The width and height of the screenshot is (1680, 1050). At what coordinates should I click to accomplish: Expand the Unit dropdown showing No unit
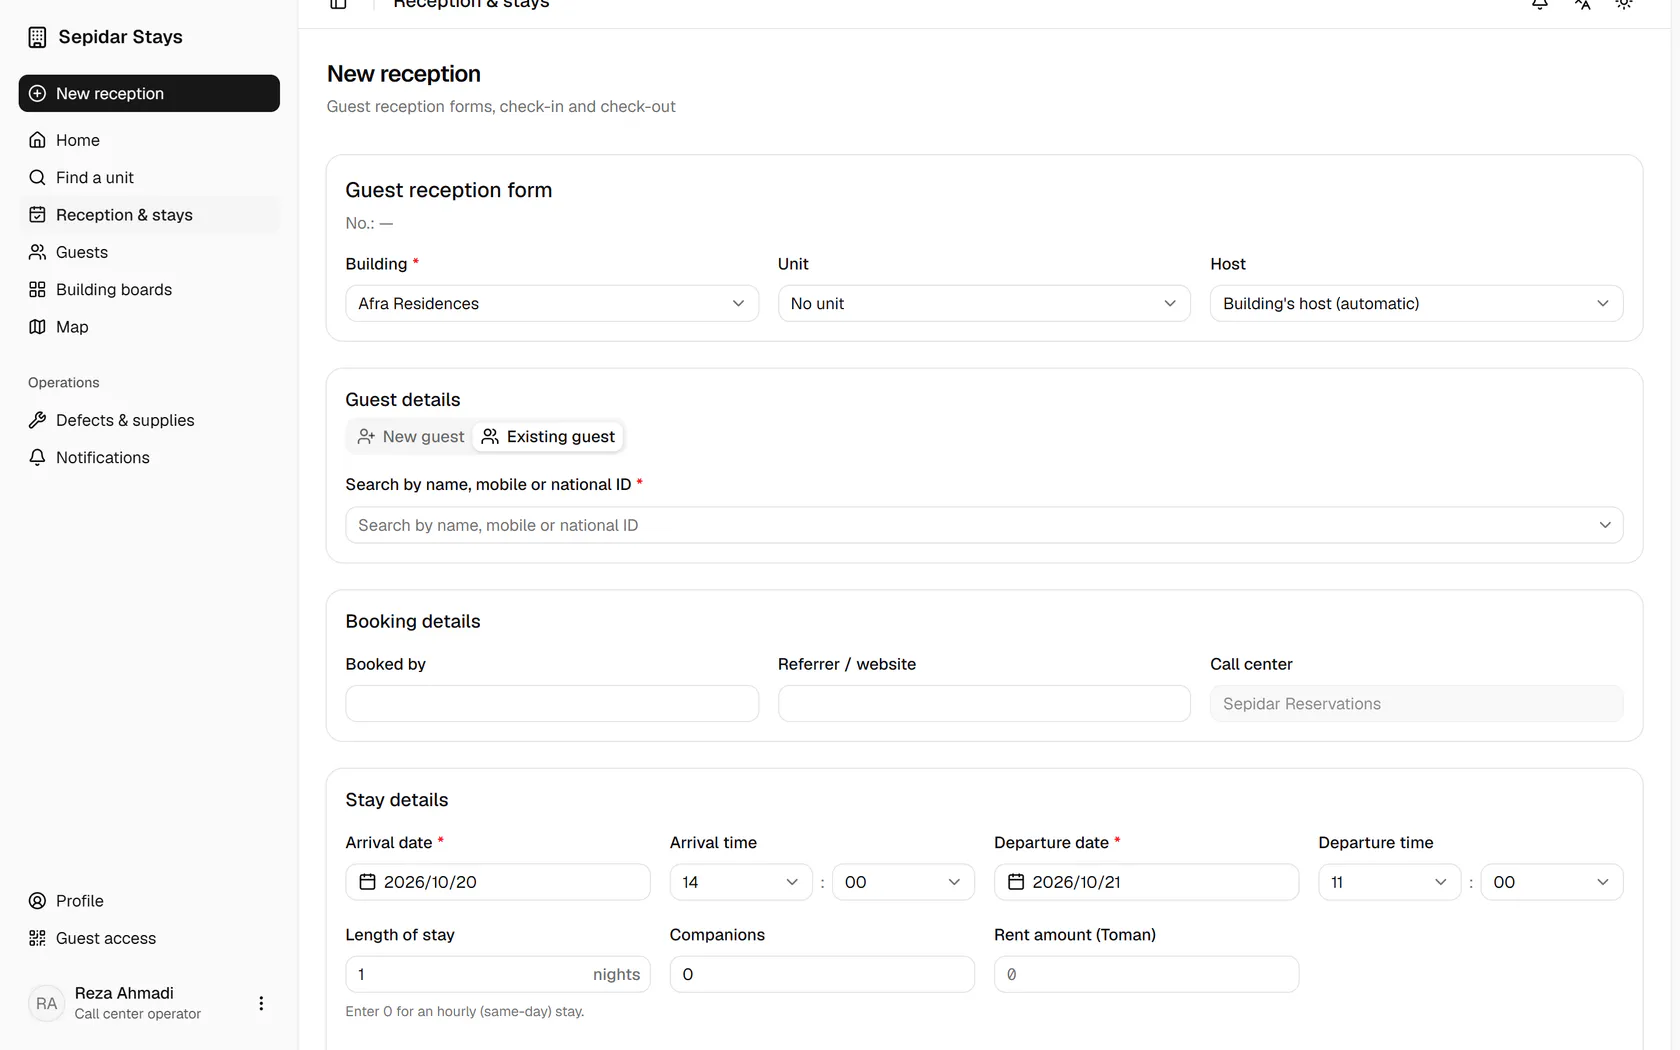click(984, 303)
